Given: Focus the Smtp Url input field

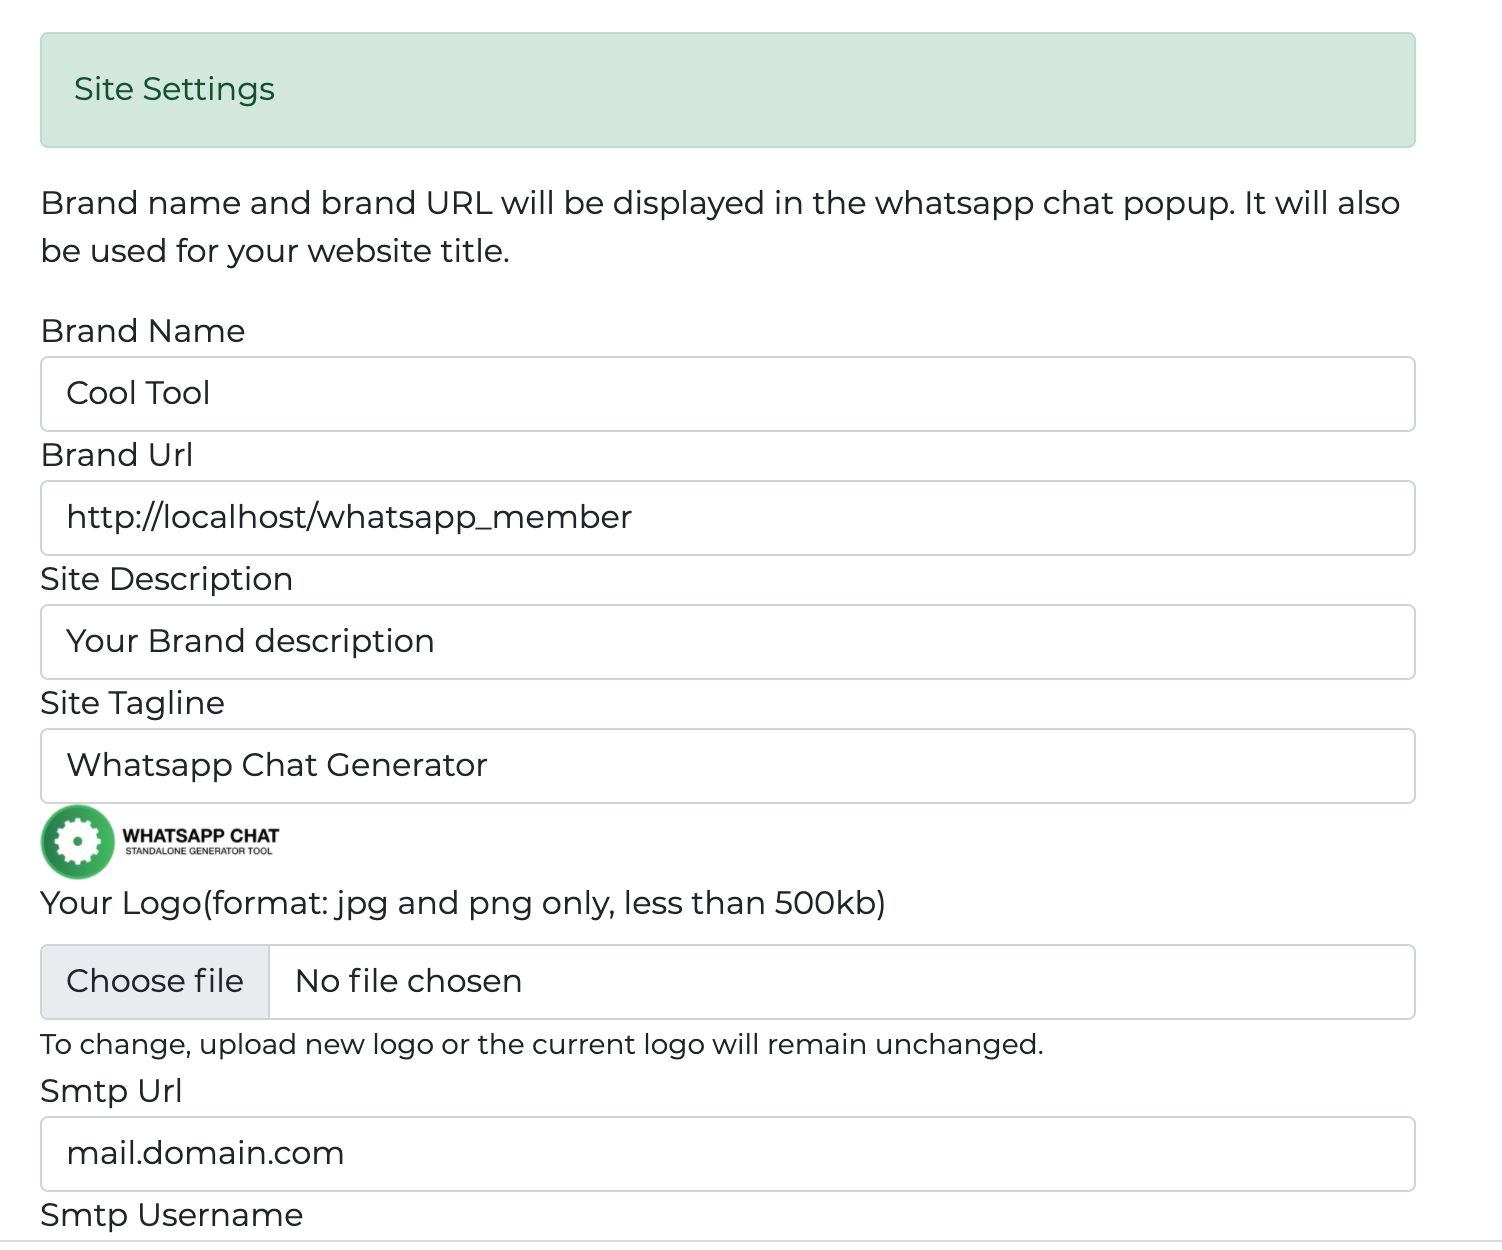Looking at the screenshot, I should point(727,1154).
